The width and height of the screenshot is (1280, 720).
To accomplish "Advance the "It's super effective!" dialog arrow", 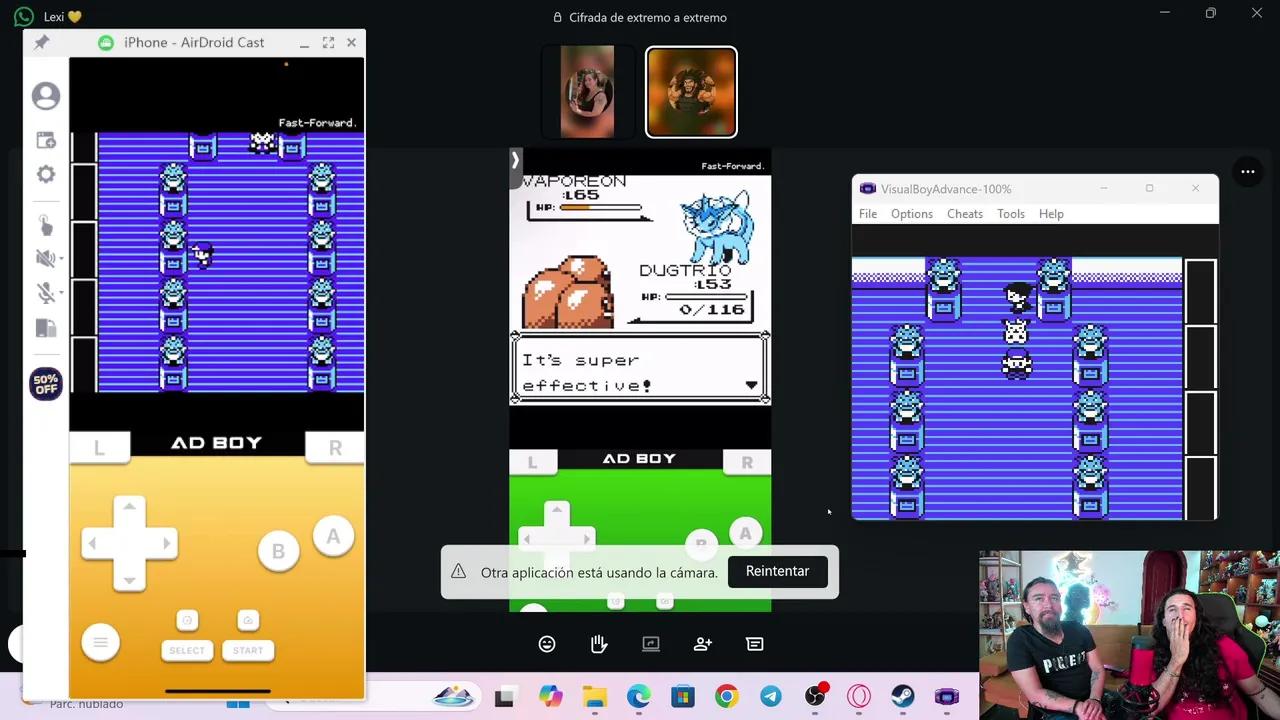I will 751,385.
